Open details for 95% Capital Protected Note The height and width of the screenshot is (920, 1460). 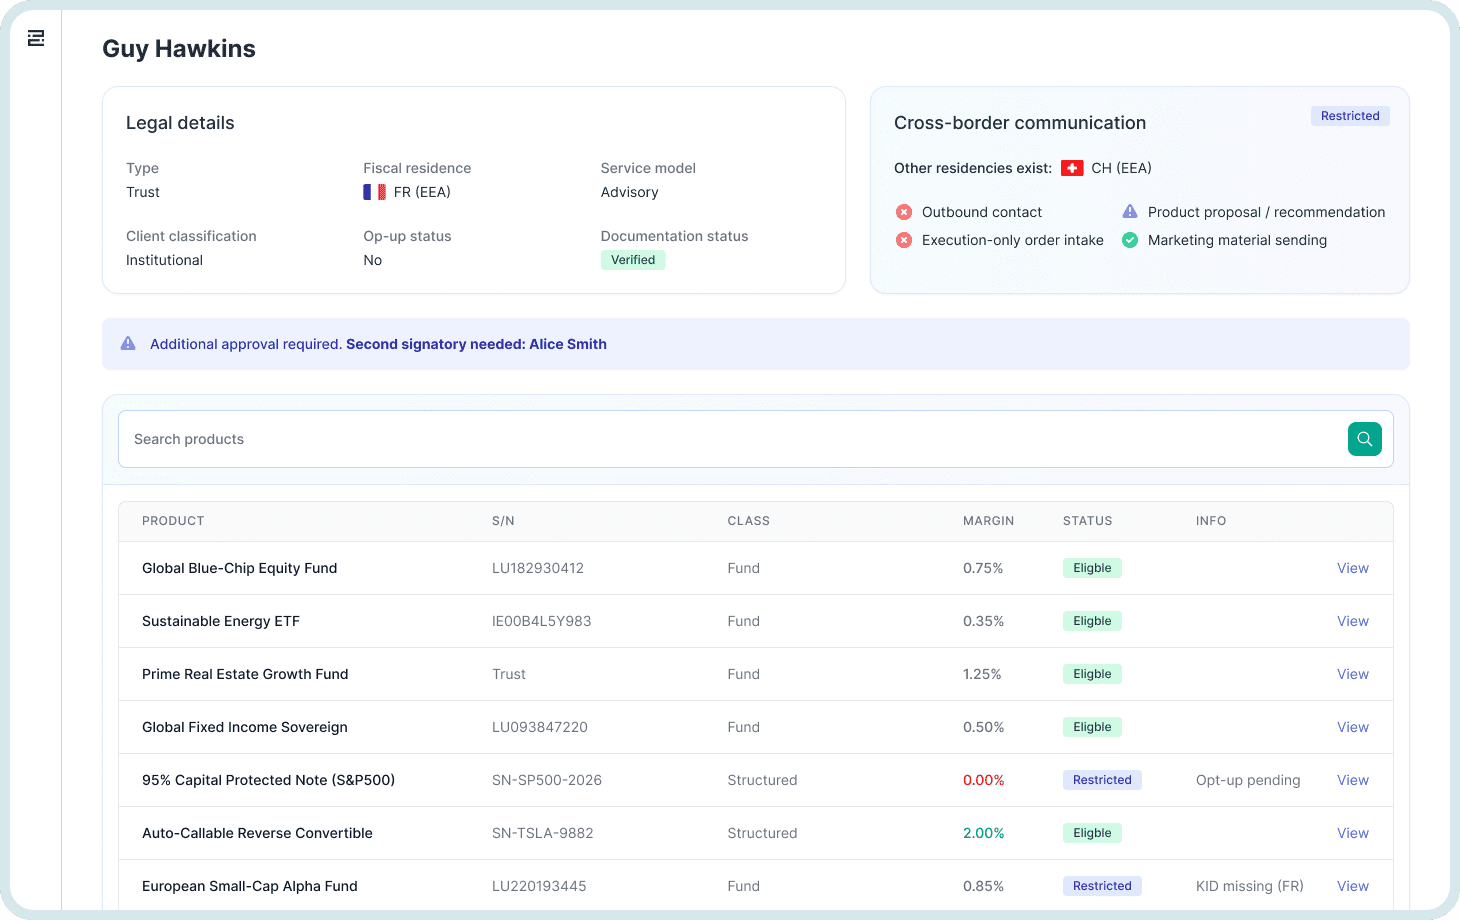1353,780
